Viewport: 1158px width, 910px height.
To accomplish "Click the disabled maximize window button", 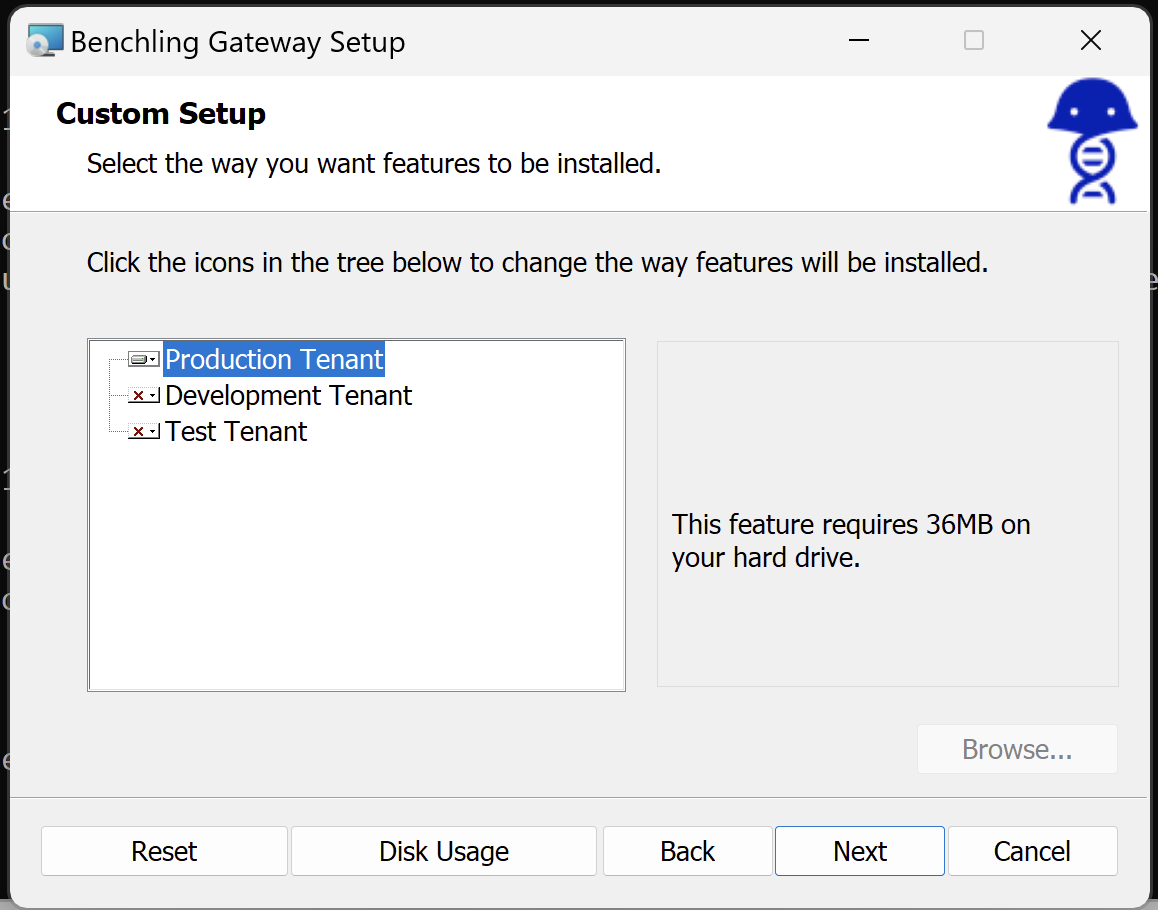I will pos(973,41).
